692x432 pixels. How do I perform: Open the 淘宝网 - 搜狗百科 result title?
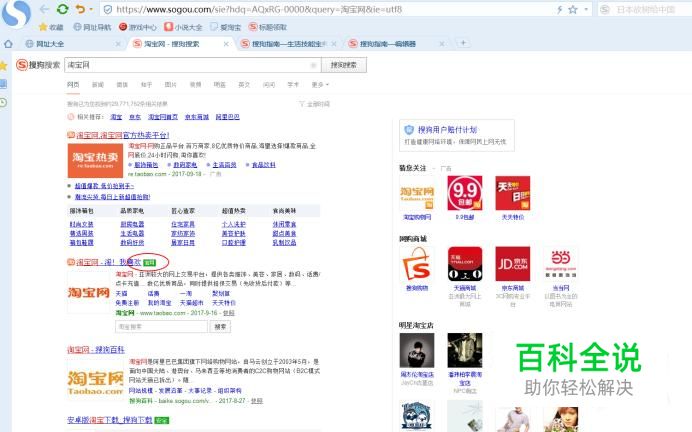[96, 350]
